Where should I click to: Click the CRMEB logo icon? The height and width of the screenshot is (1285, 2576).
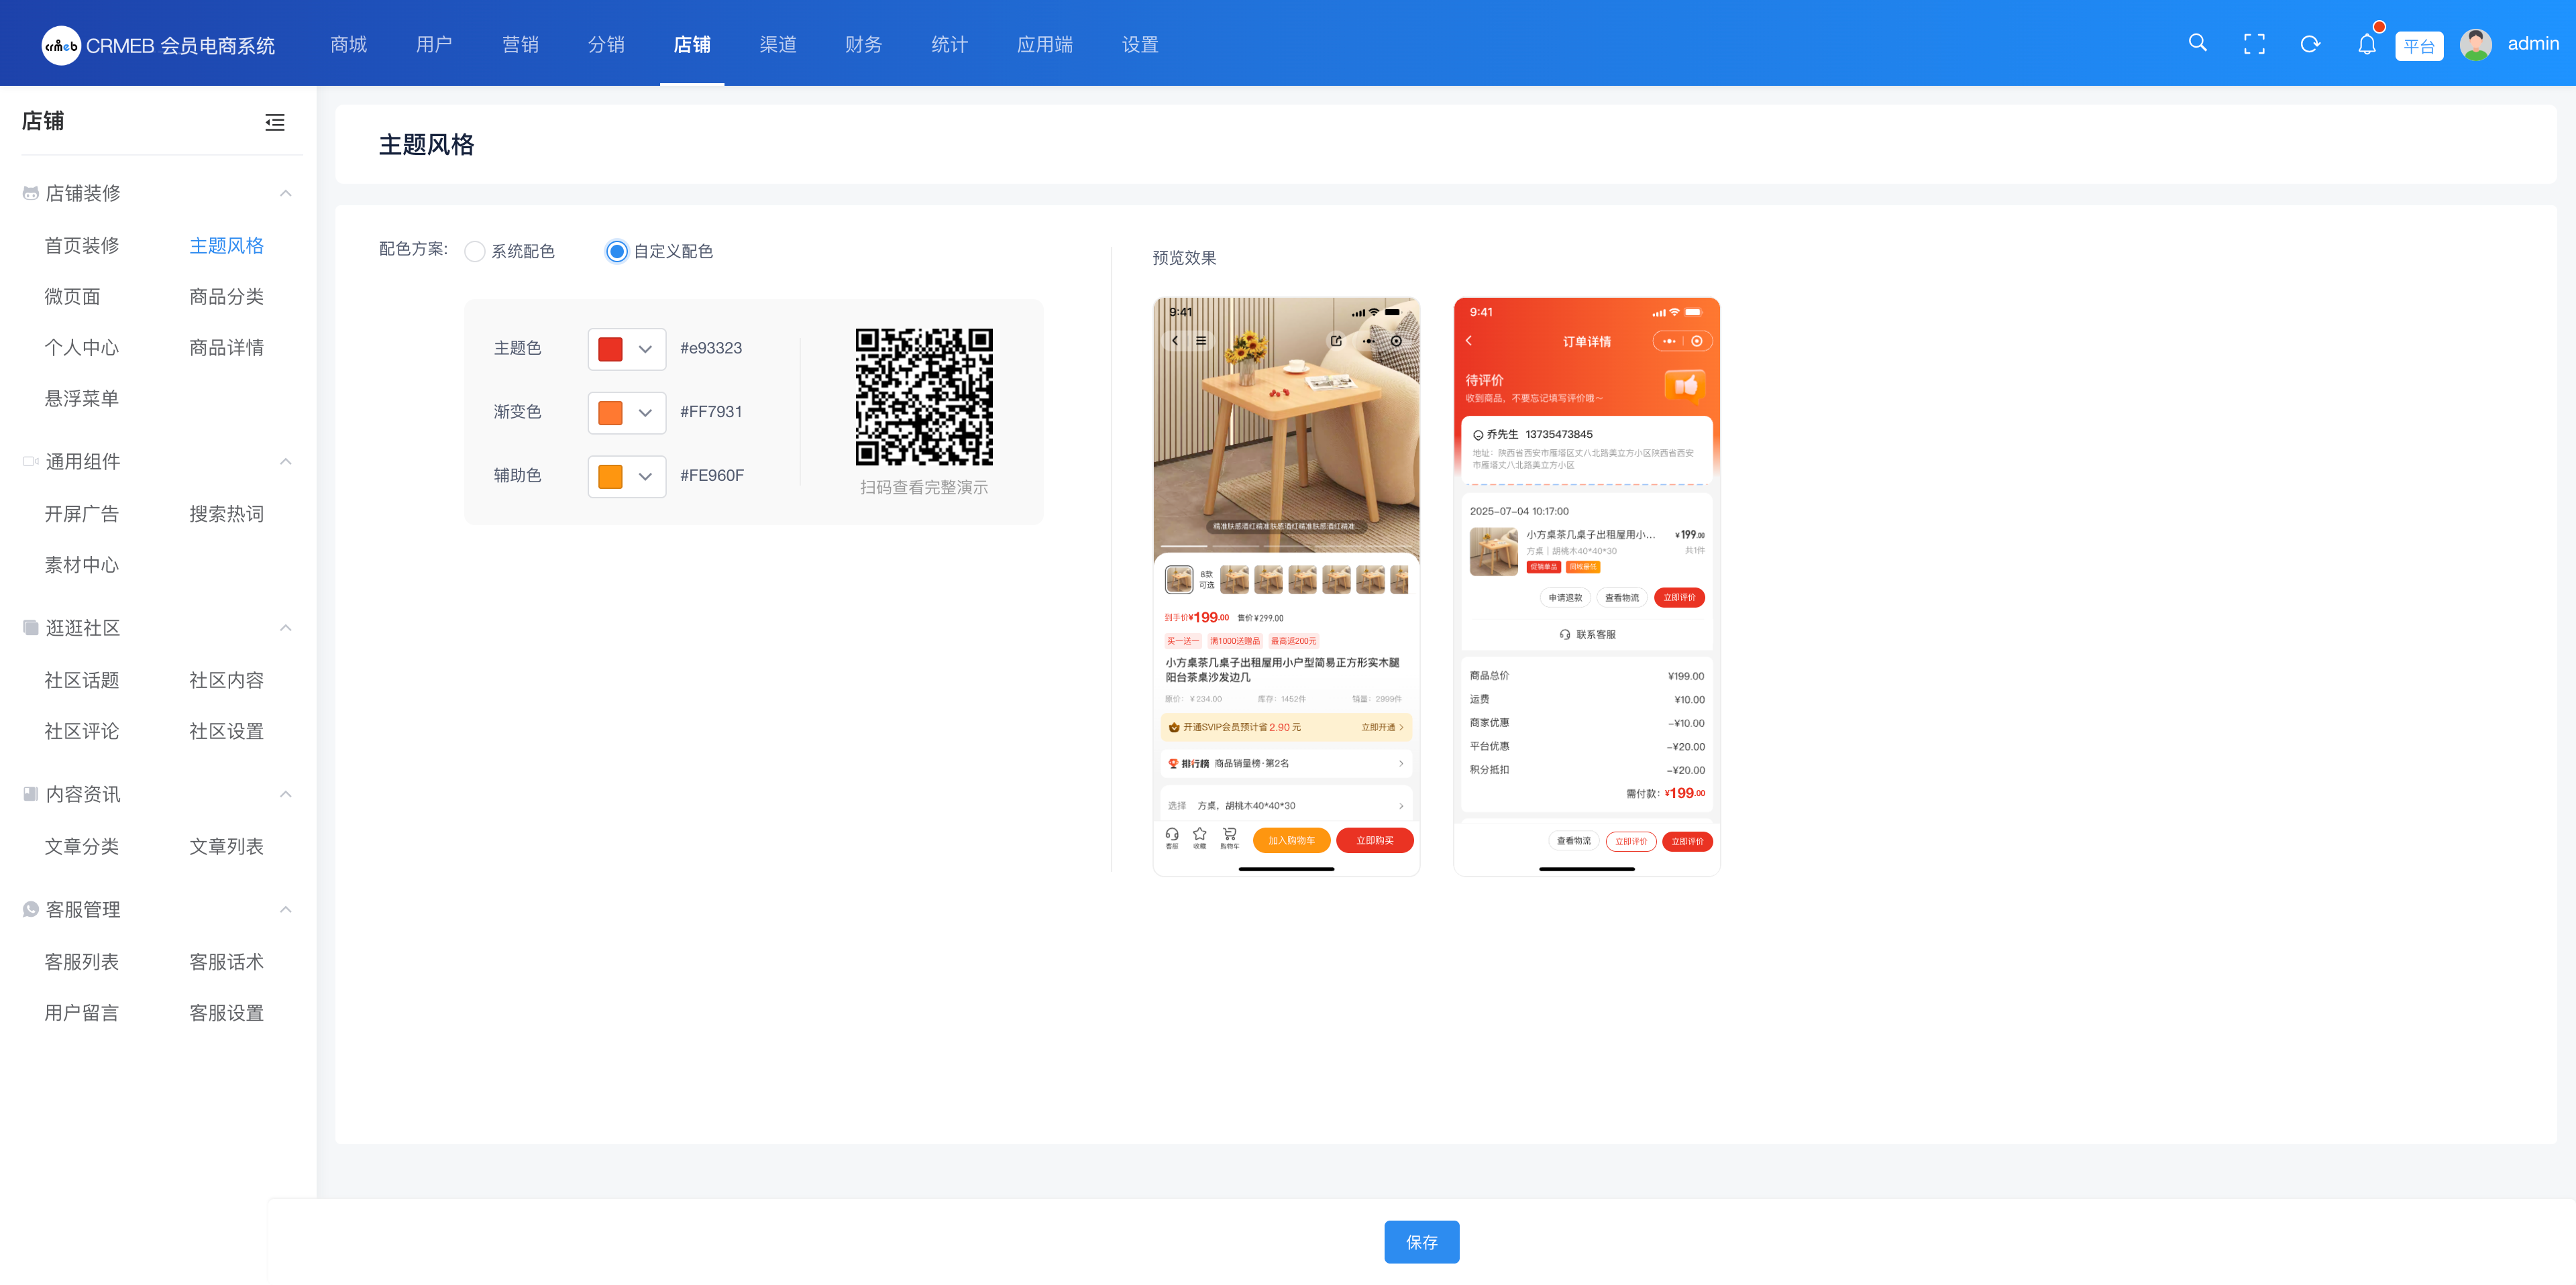(x=61, y=45)
